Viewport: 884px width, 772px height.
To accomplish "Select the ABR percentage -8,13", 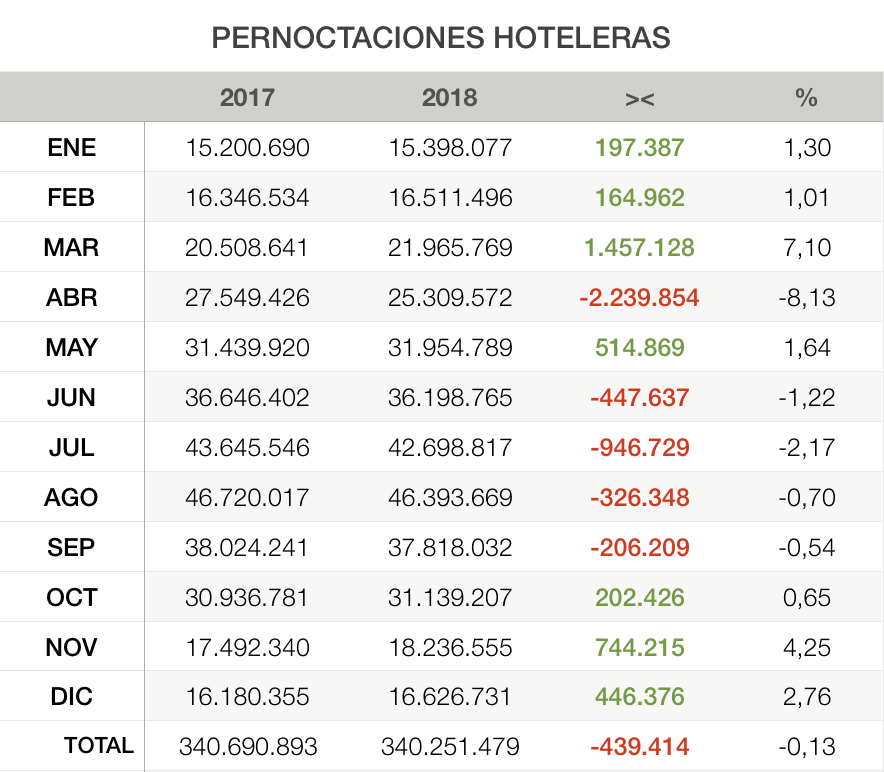I will (x=805, y=298).
